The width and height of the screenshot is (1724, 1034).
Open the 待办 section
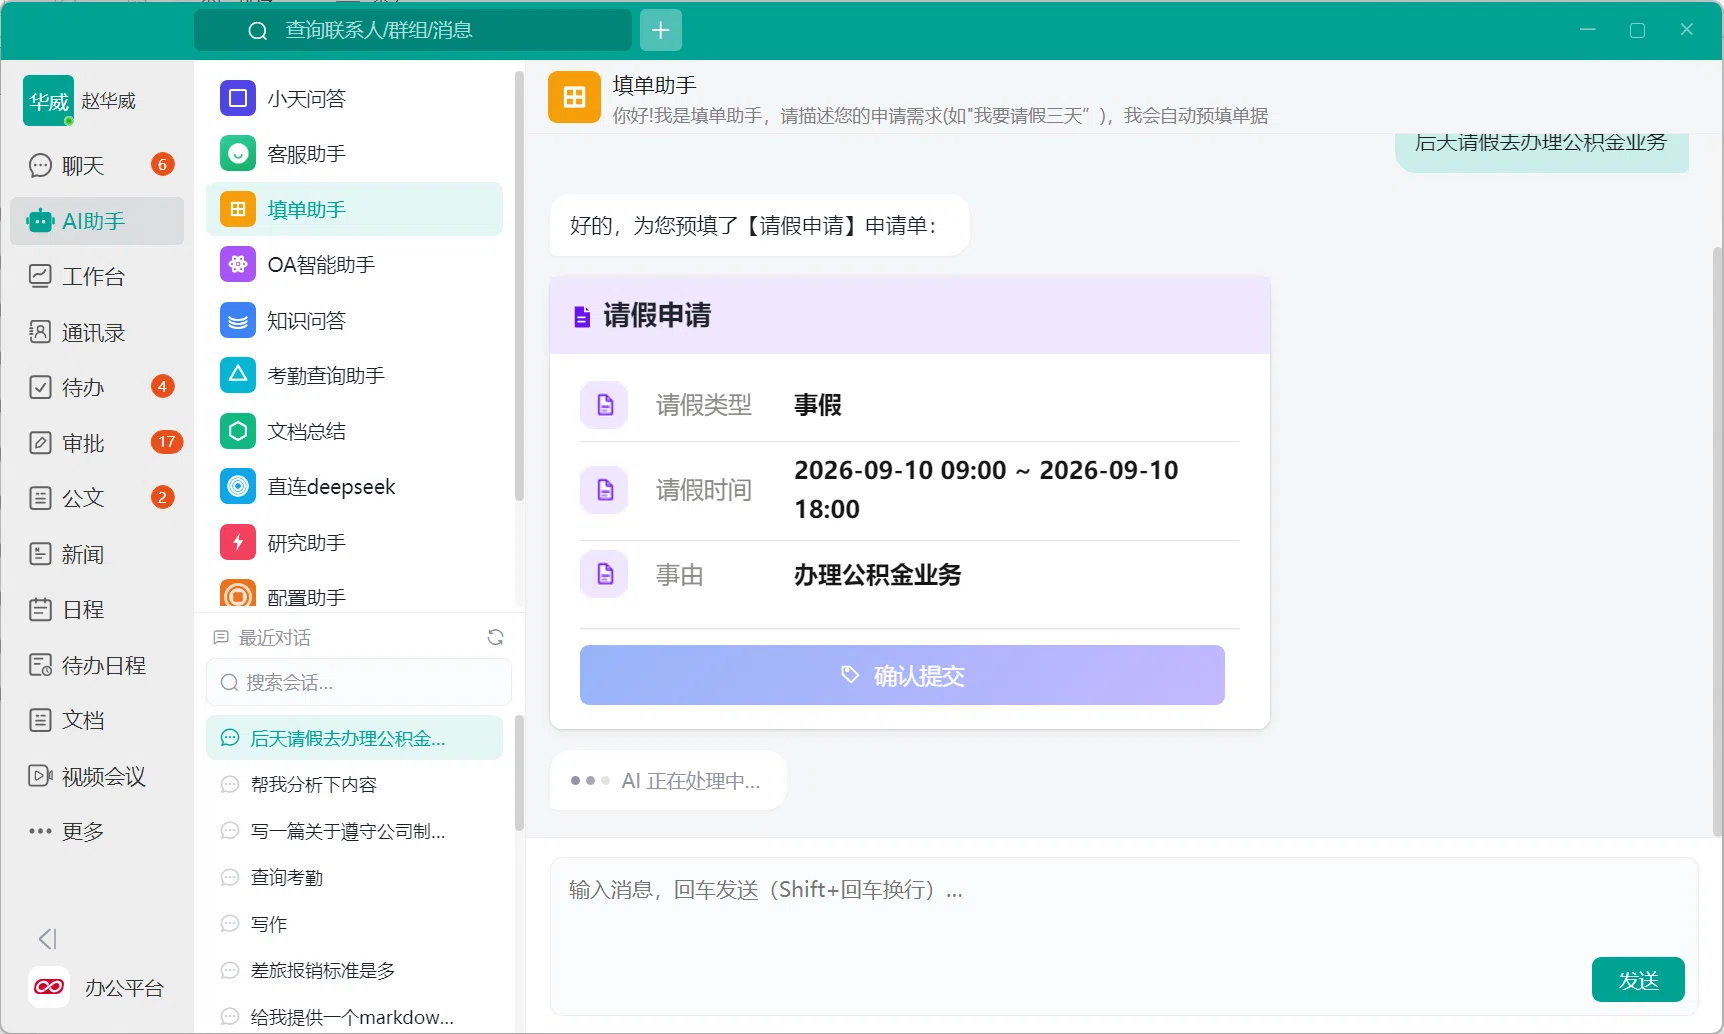click(x=97, y=387)
